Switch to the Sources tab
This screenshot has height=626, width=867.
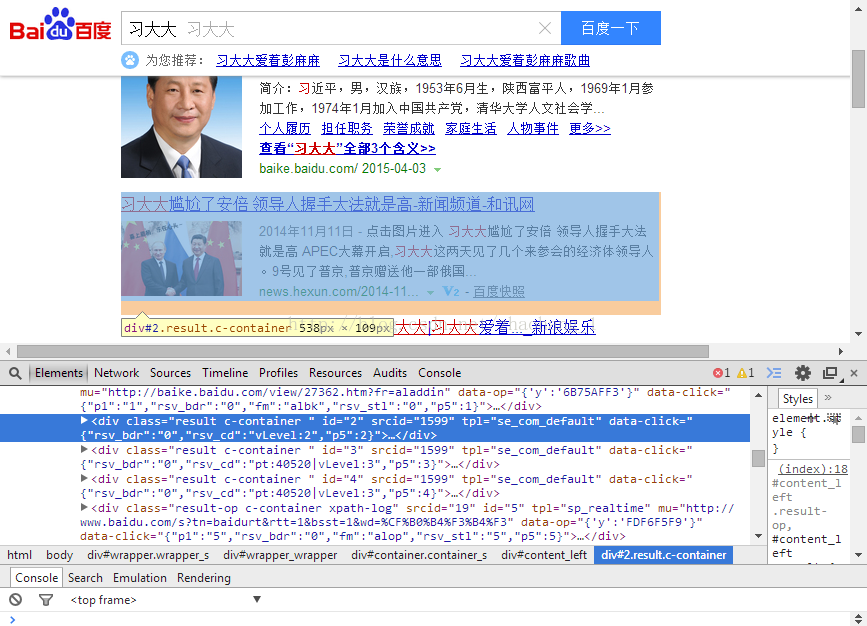(x=170, y=373)
